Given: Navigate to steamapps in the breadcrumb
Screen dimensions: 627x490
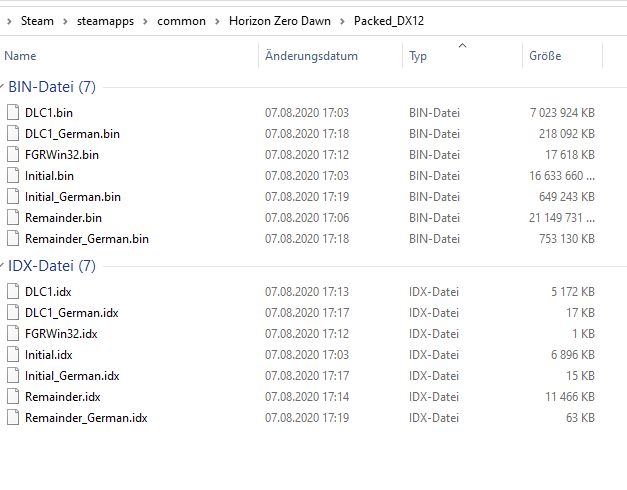Looking at the screenshot, I should [106, 21].
